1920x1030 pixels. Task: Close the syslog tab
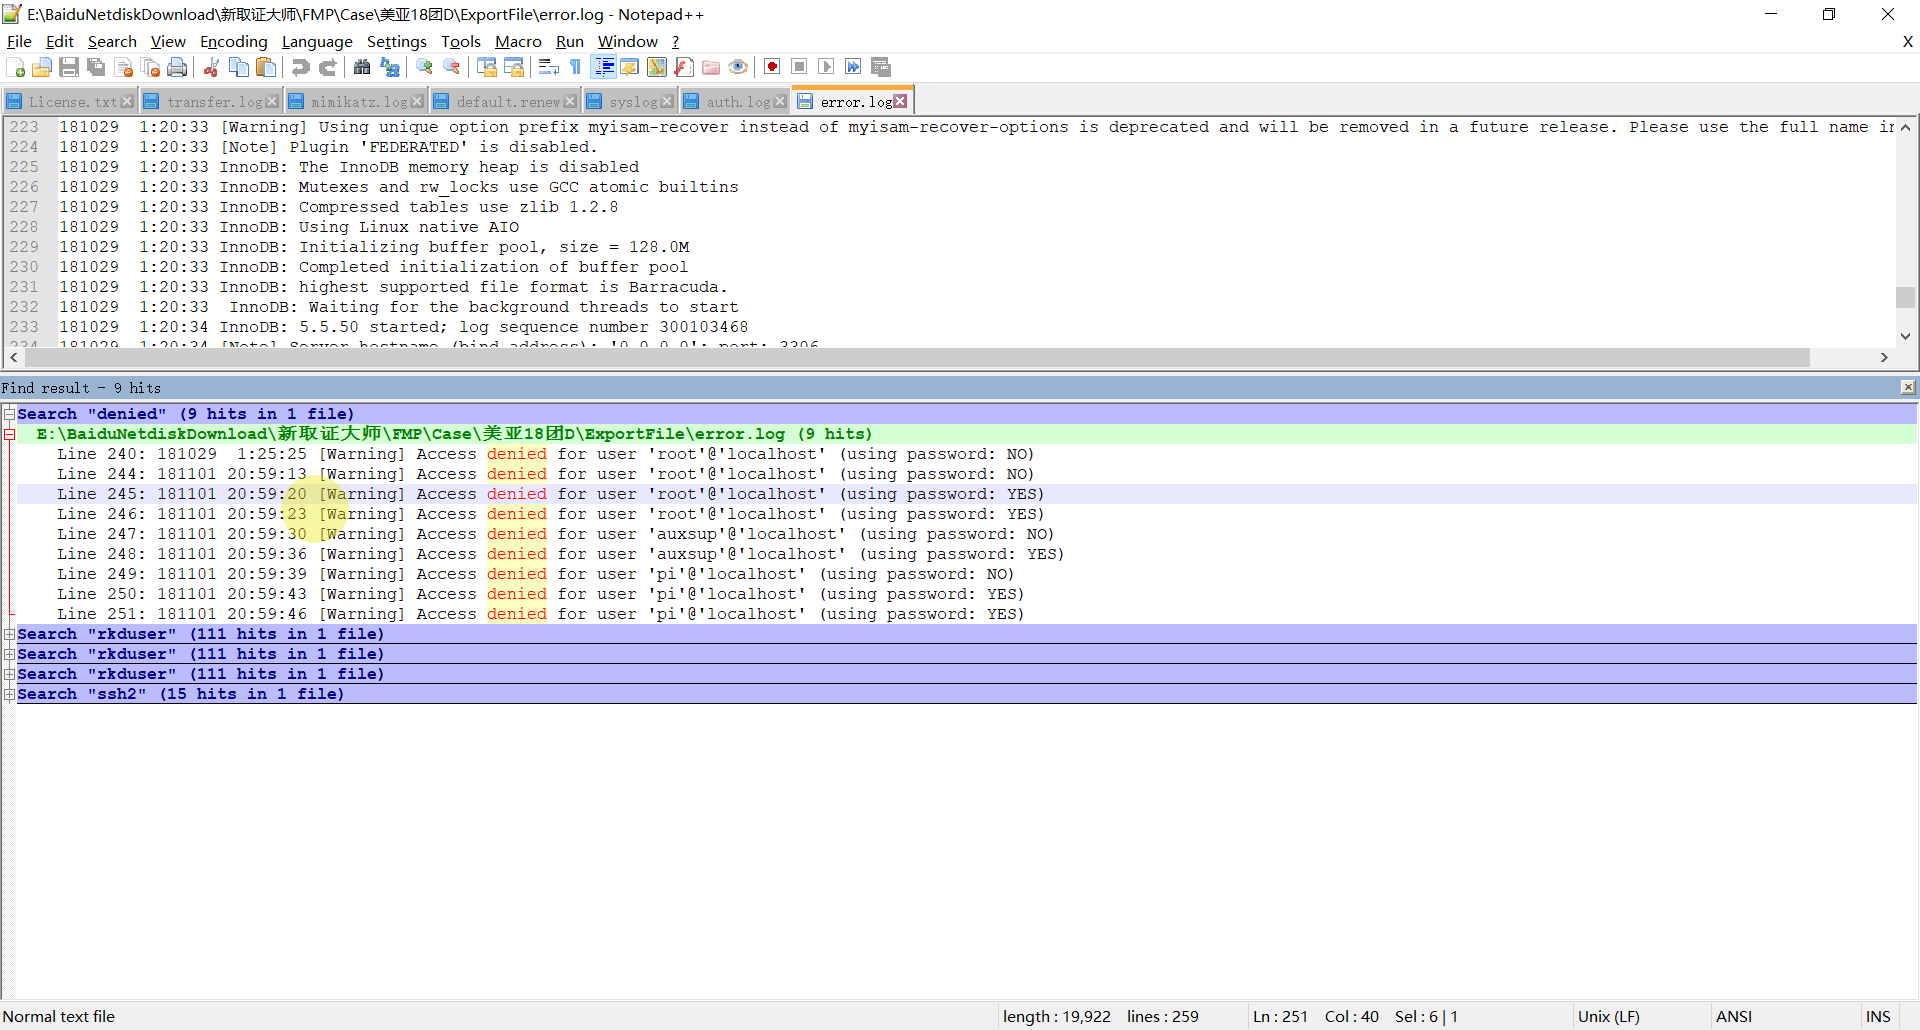pyautogui.click(x=667, y=101)
